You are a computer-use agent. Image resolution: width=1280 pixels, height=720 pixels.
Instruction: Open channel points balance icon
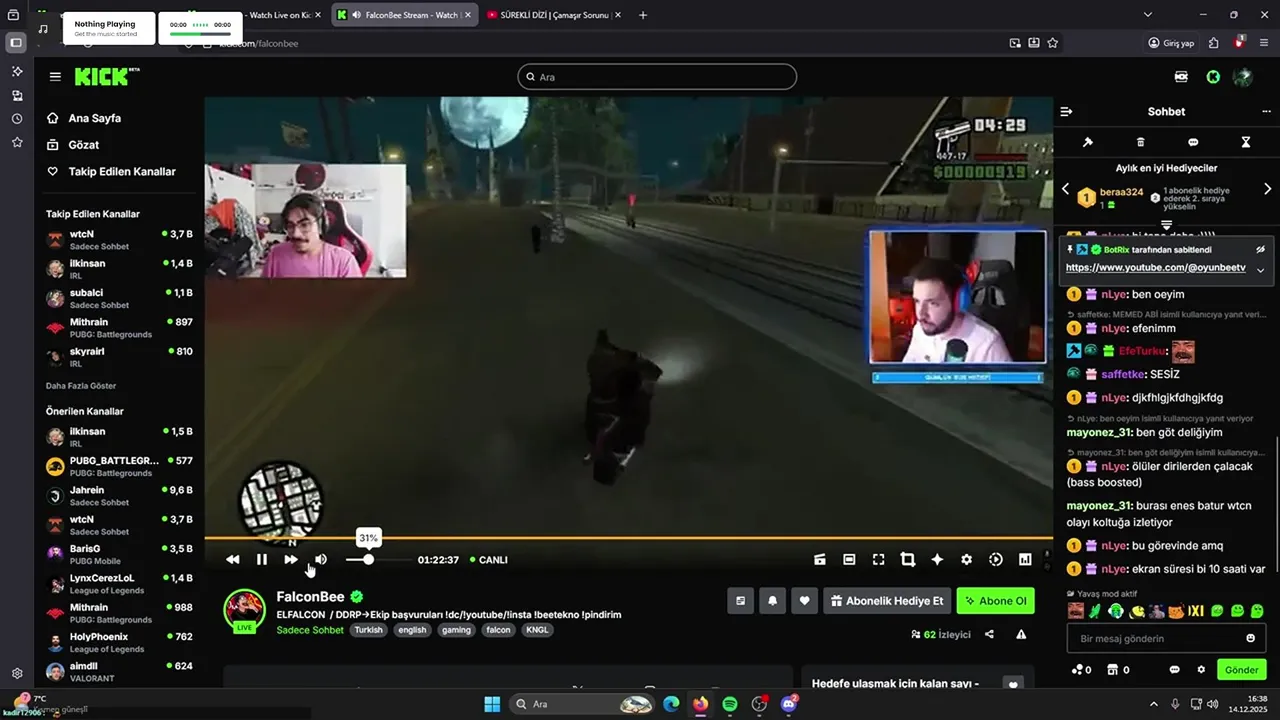(1077, 670)
